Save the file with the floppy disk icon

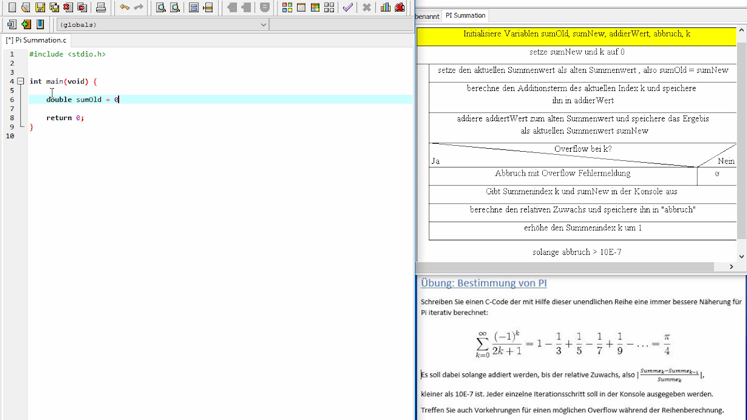[x=40, y=8]
